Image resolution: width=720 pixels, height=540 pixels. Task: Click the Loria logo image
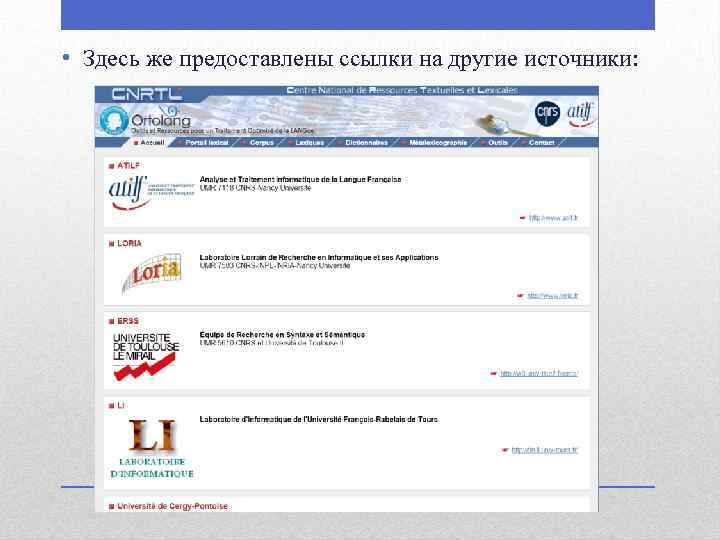152,273
